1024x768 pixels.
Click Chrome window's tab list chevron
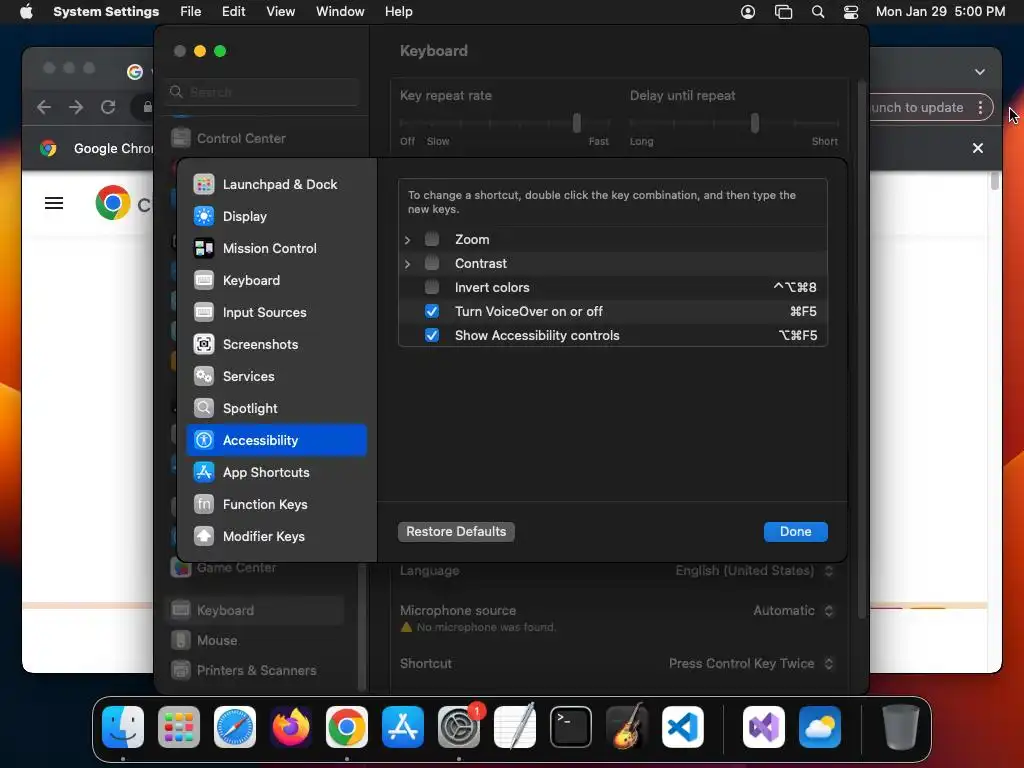coord(980,72)
